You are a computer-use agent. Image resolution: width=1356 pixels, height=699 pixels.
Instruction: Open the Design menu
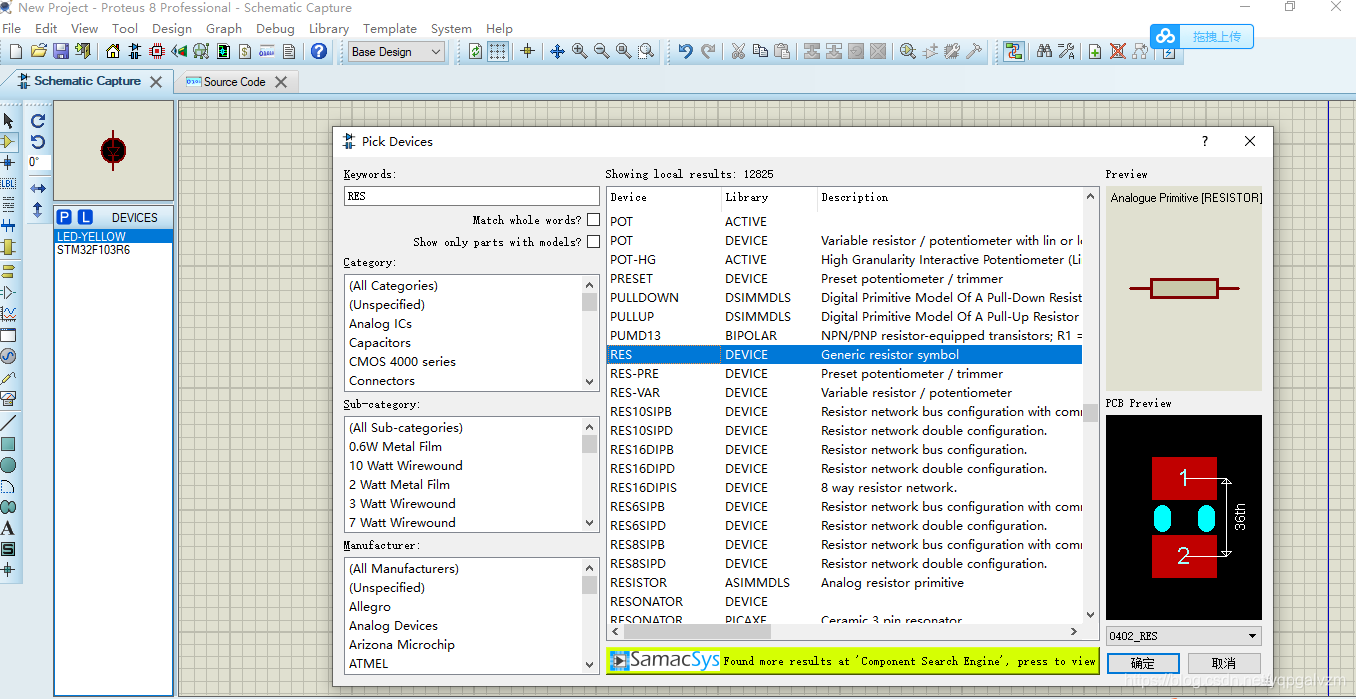(x=172, y=28)
